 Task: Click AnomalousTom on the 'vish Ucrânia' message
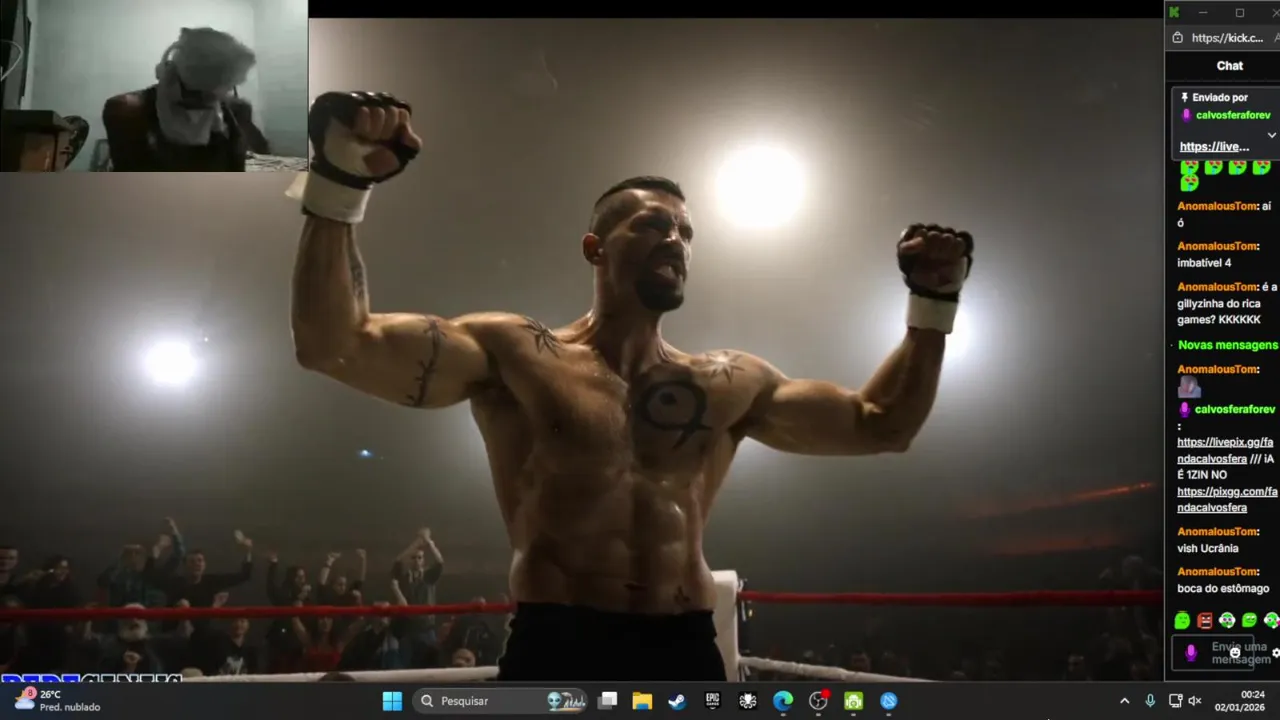[1218, 532]
